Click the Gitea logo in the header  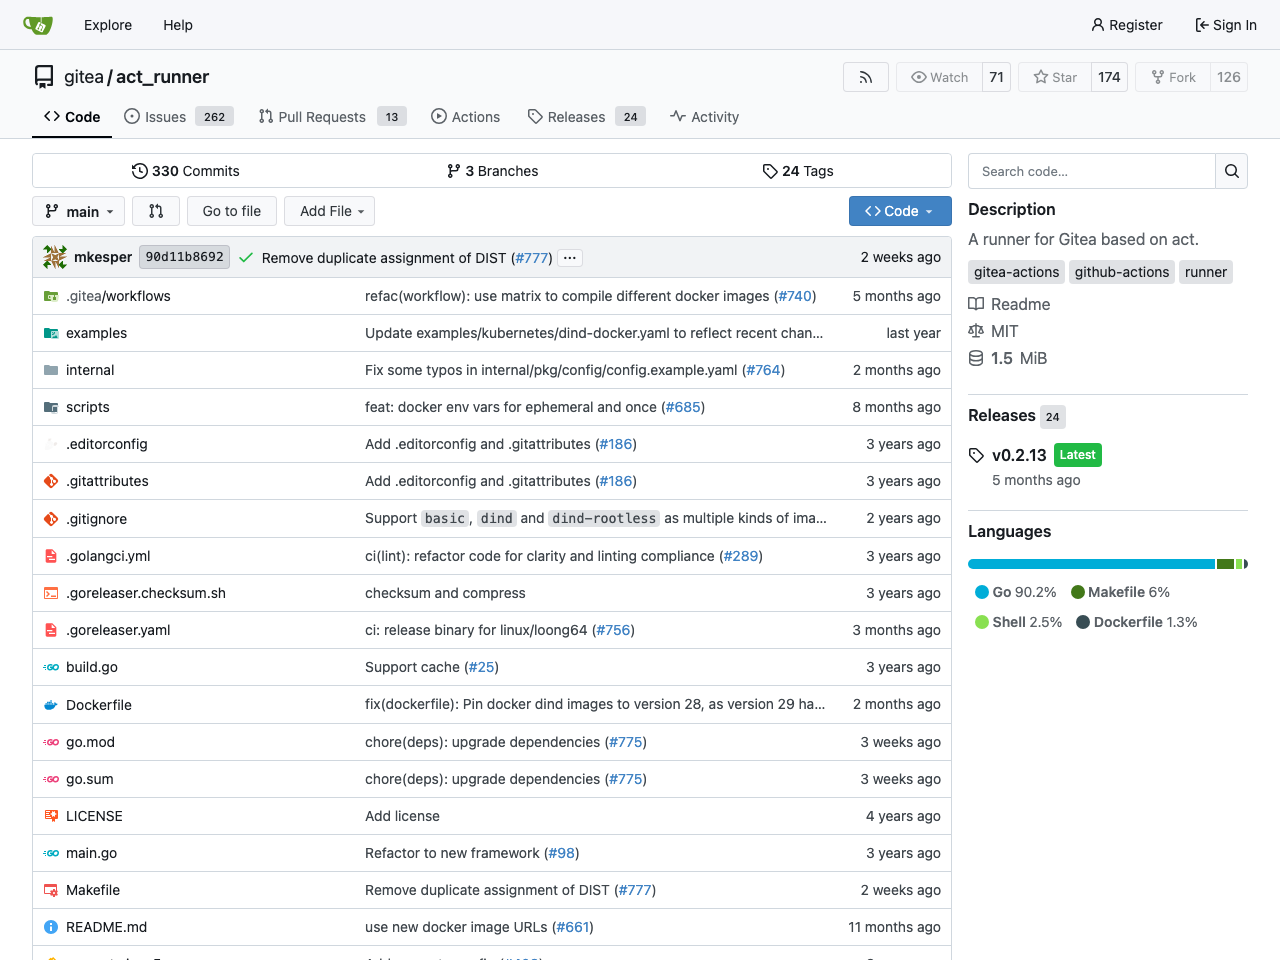(x=37, y=24)
